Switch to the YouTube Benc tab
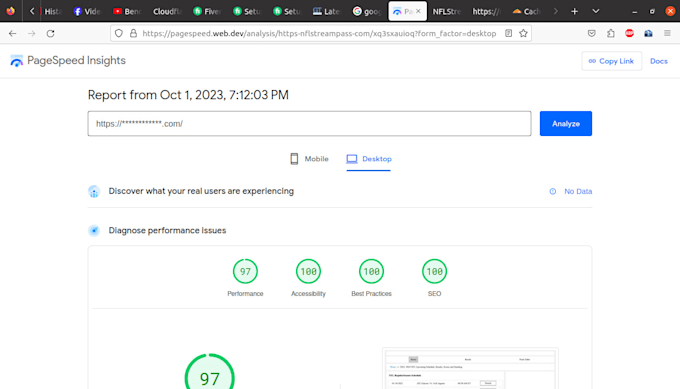 (127, 11)
